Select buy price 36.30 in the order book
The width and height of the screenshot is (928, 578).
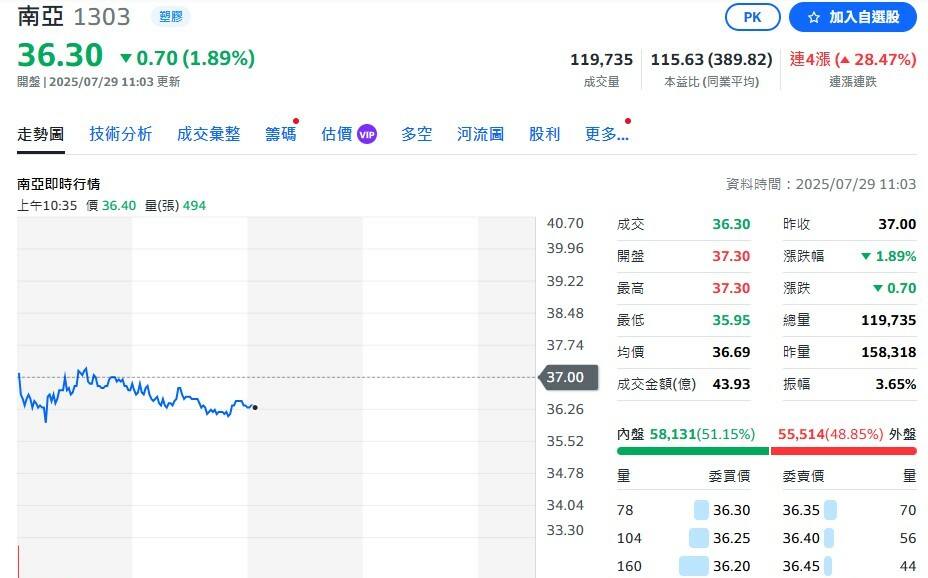[731, 509]
